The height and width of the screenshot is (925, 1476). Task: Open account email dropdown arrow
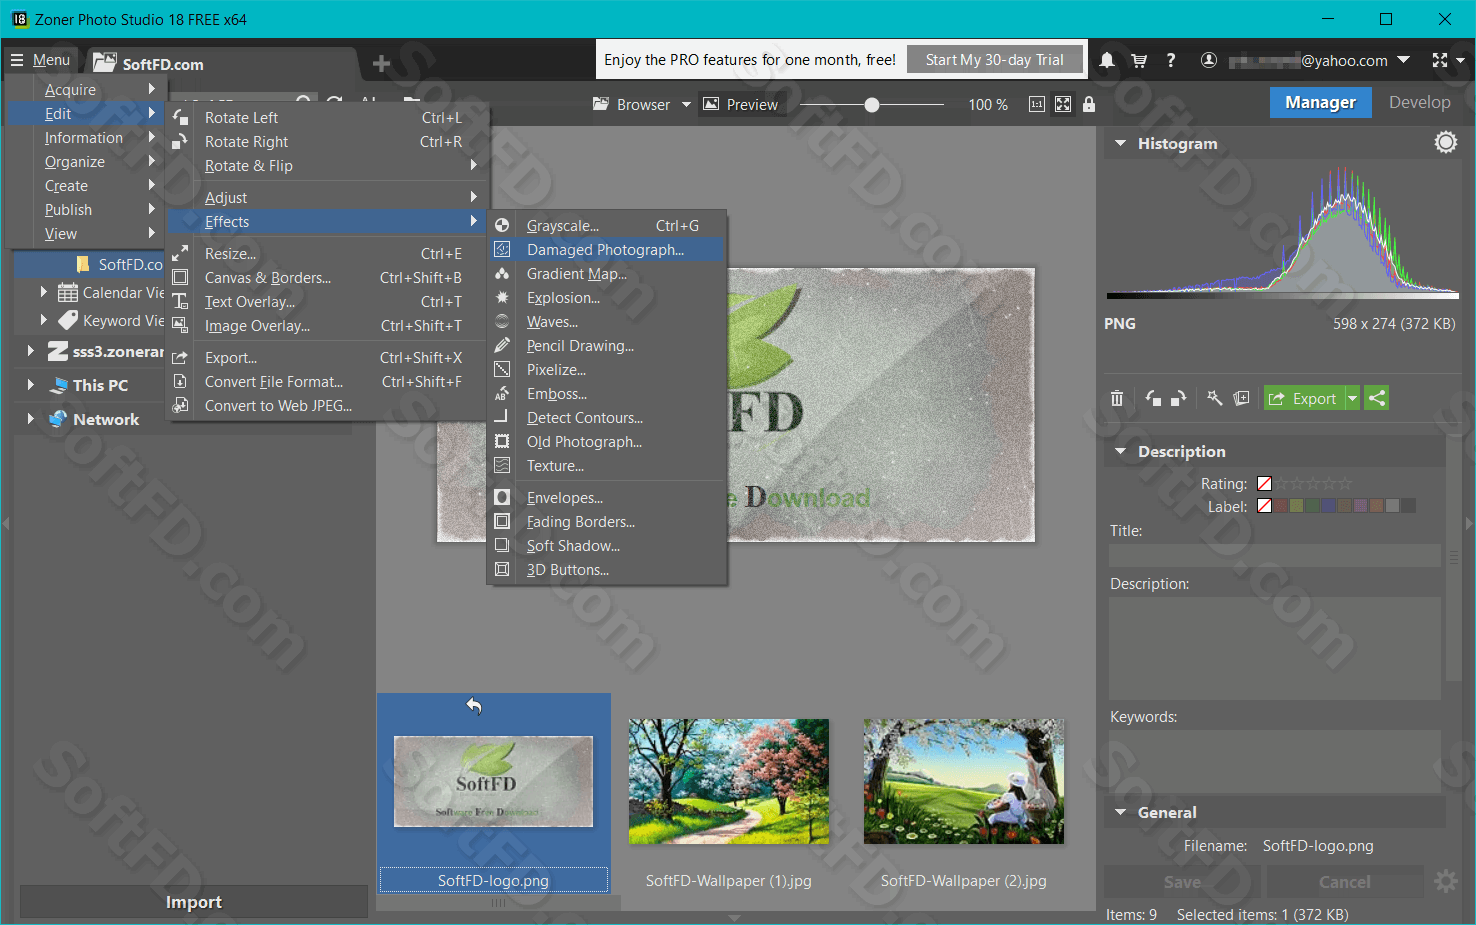1403,60
